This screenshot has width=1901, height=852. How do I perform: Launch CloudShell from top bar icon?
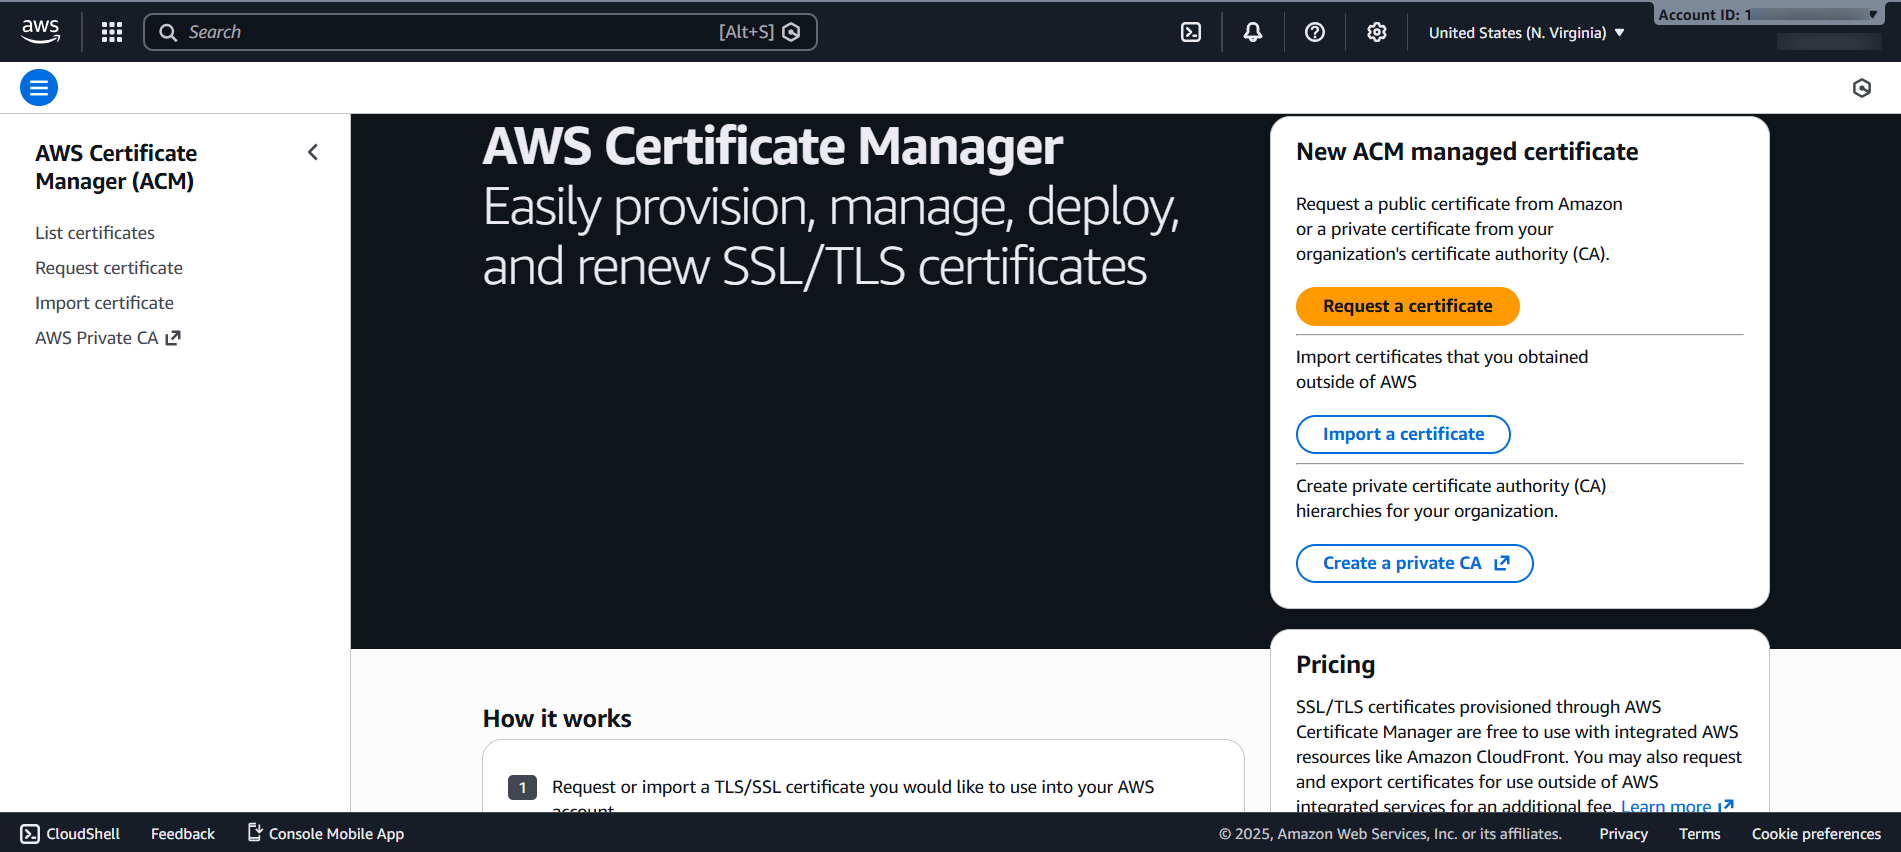[1191, 32]
